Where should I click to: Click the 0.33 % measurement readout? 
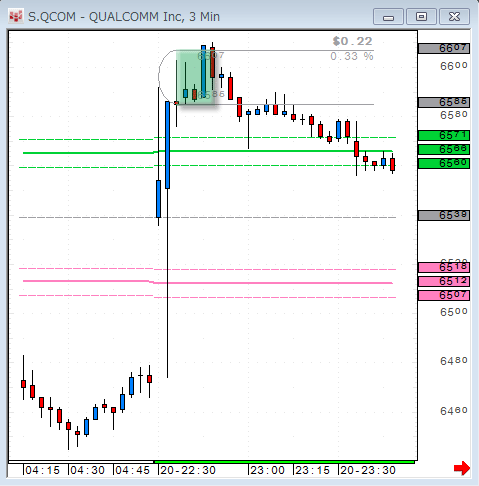tap(352, 56)
